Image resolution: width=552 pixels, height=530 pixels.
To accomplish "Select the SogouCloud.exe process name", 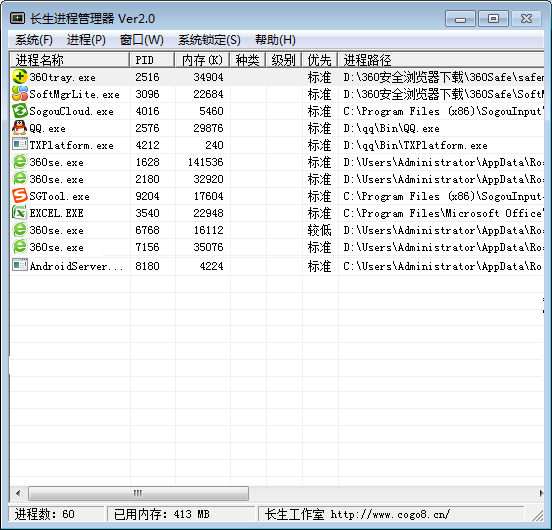I will coord(71,111).
